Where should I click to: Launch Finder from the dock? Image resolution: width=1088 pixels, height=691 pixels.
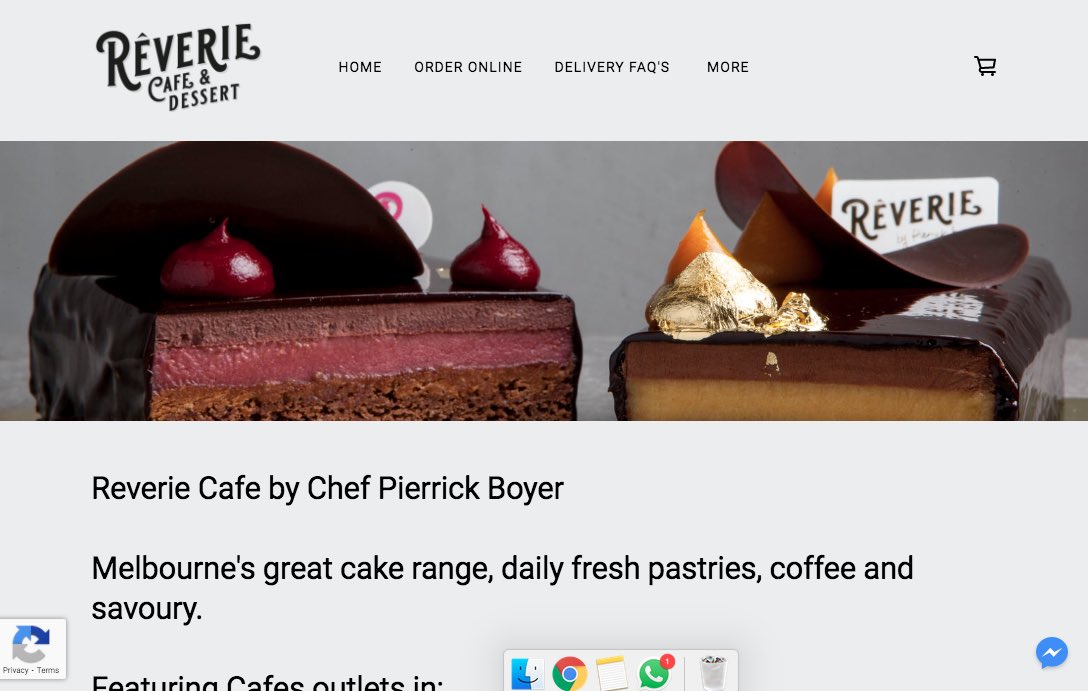[x=527, y=674]
